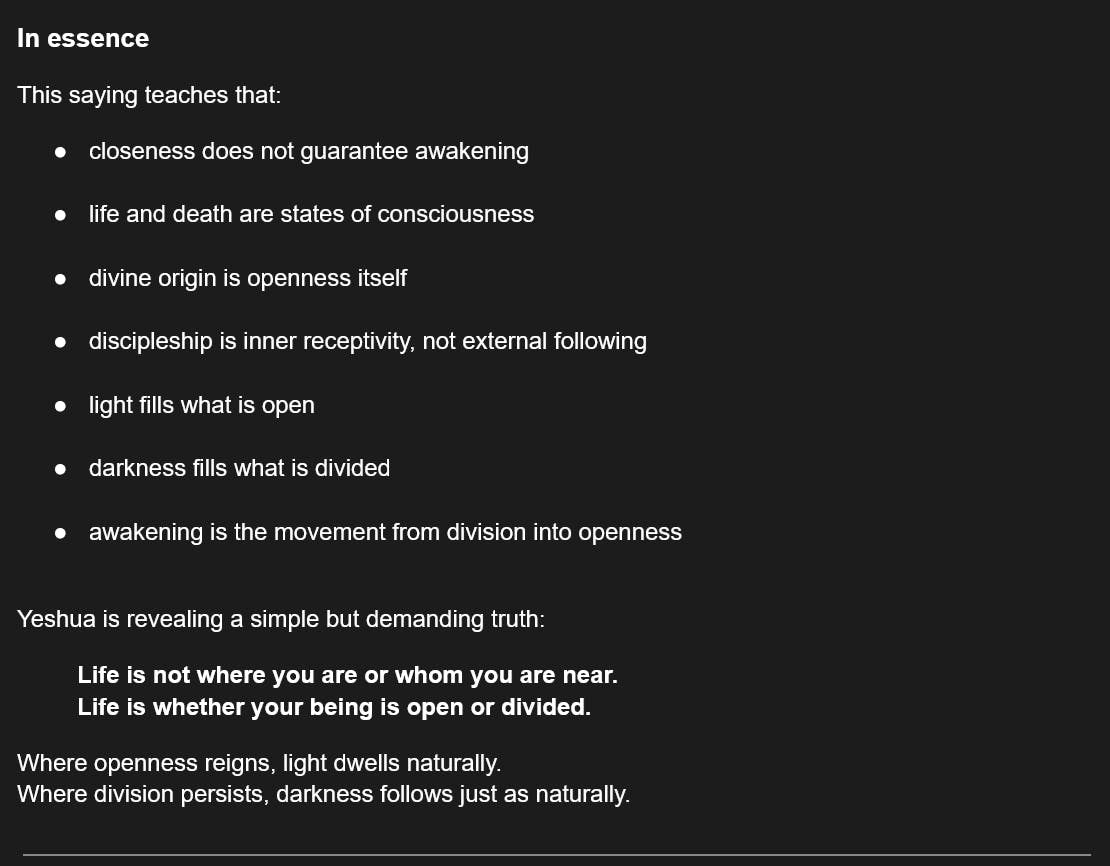Click the bold line "Life is not where you are"

(347, 675)
